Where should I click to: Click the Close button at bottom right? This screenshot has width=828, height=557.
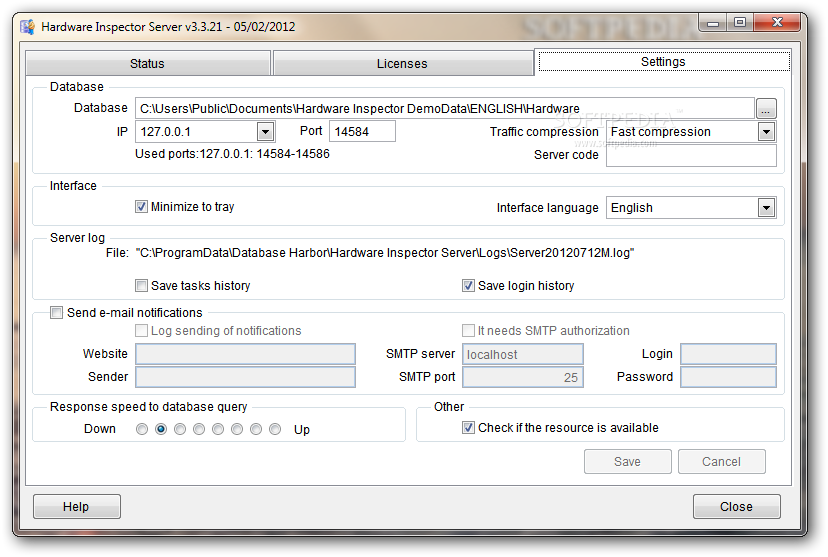point(737,506)
